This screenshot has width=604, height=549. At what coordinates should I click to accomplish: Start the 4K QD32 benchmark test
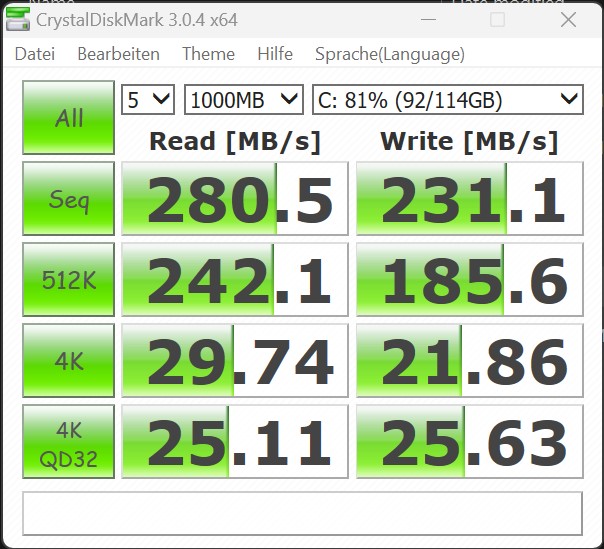pos(69,442)
